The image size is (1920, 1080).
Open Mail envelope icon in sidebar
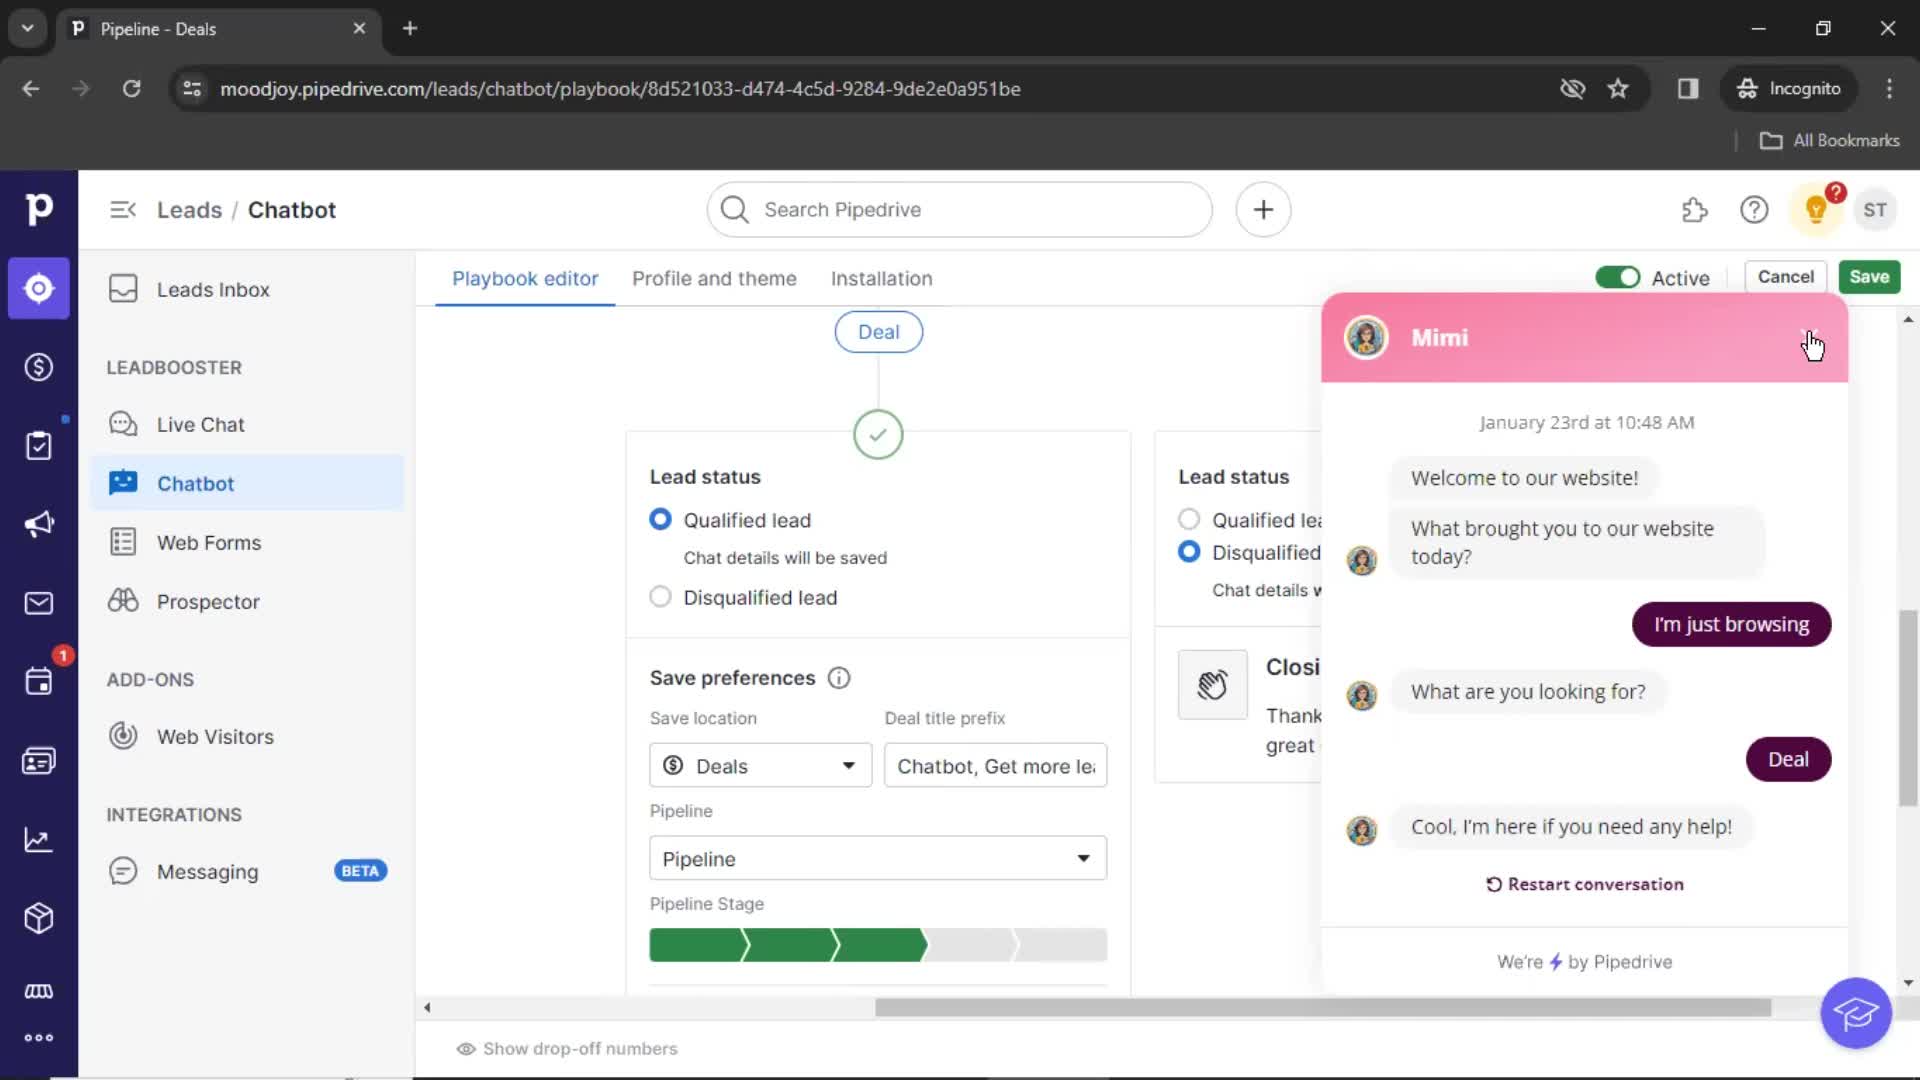pos(38,603)
